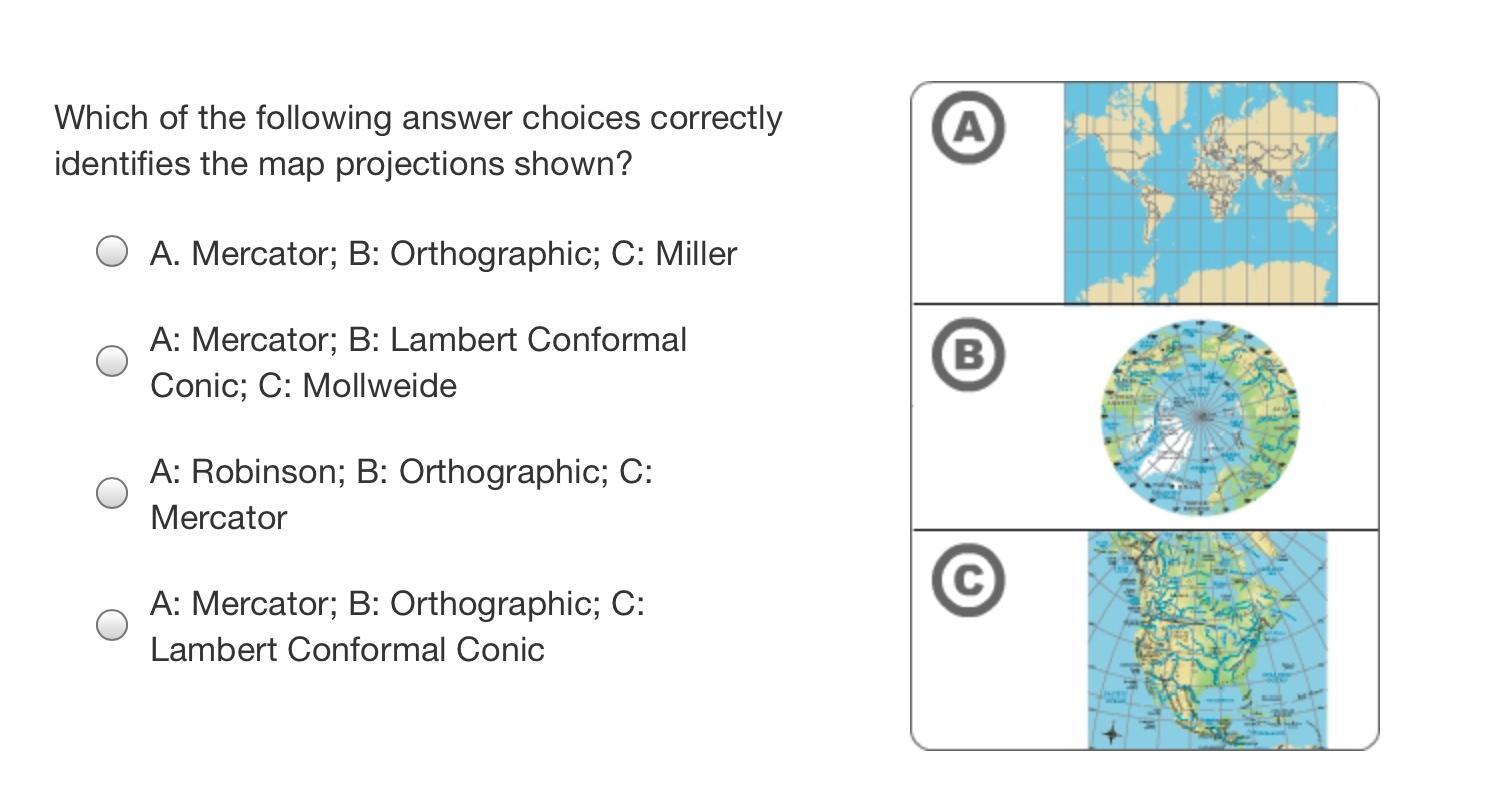Click the circled letter A icon

click(x=967, y=127)
